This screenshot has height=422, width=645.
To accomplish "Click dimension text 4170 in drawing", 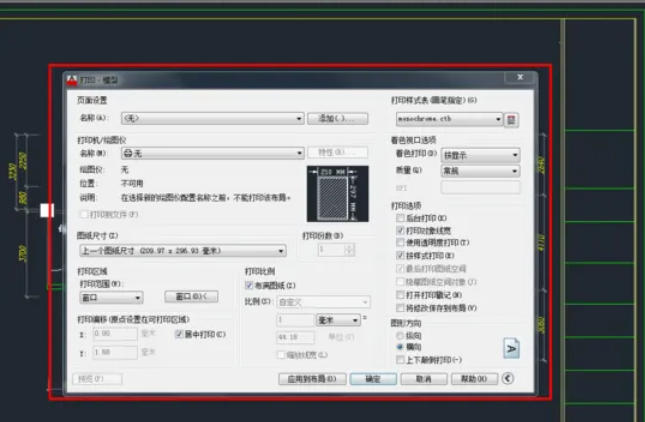I will point(541,243).
